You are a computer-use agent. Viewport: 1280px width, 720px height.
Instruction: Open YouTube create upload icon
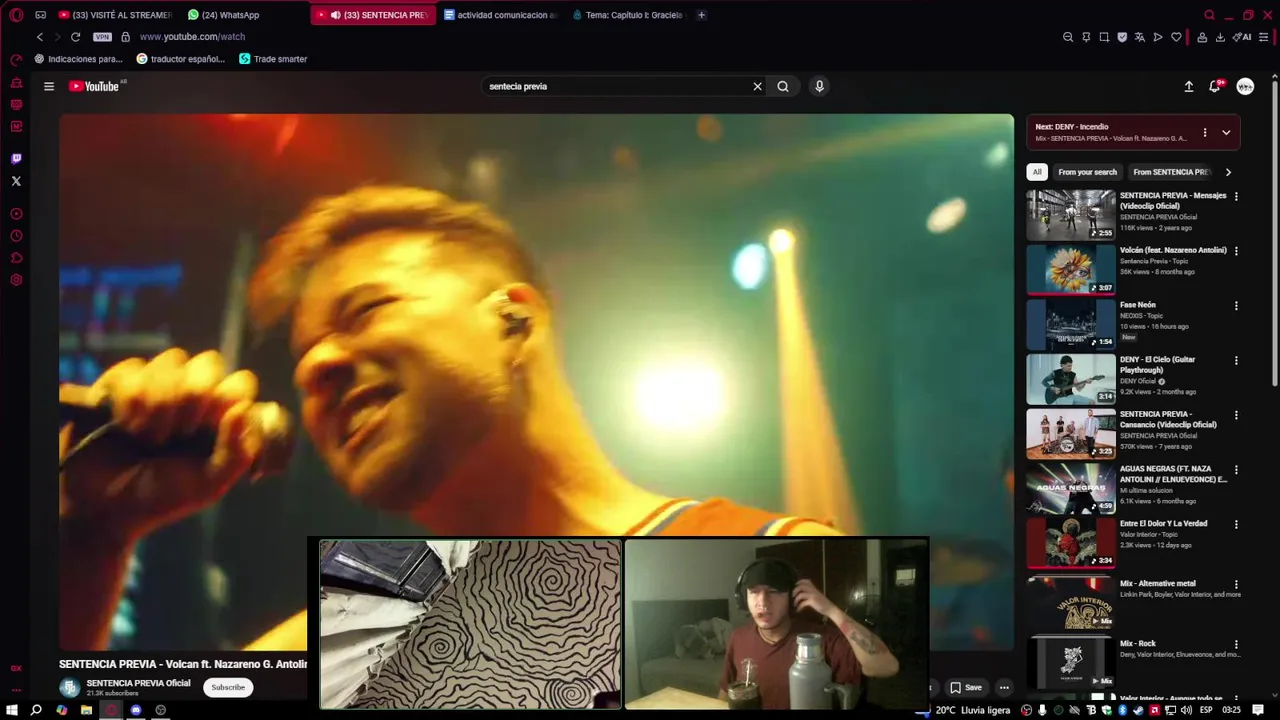1189,86
